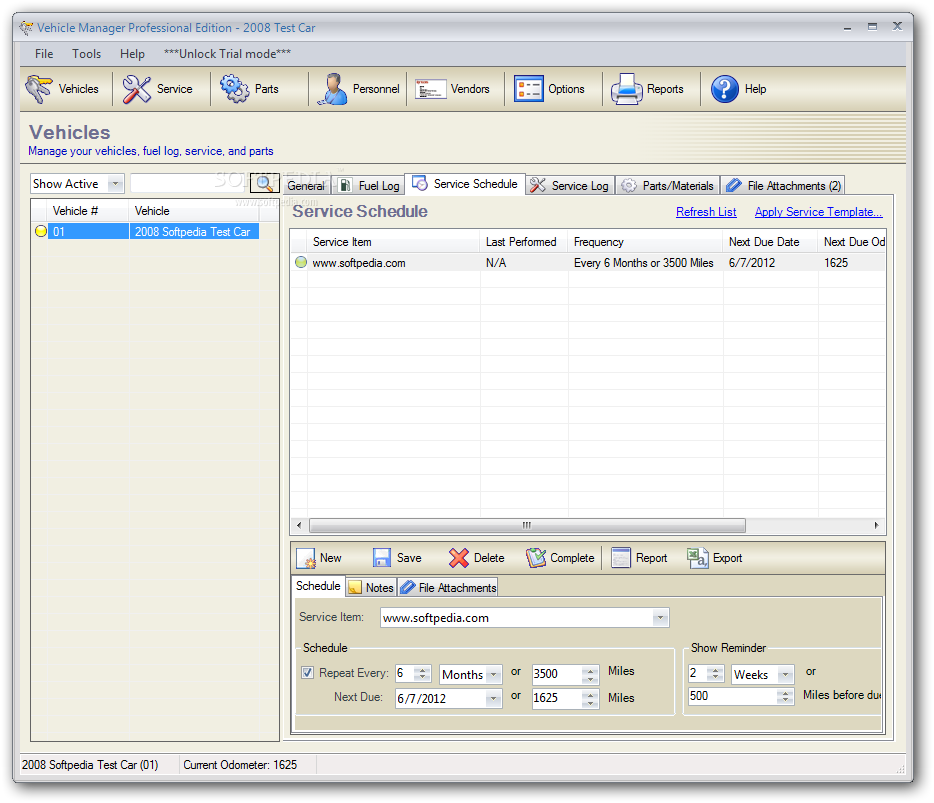This screenshot has height=803, width=934.
Task: Open the Parts gears icon
Action: pyautogui.click(x=234, y=89)
